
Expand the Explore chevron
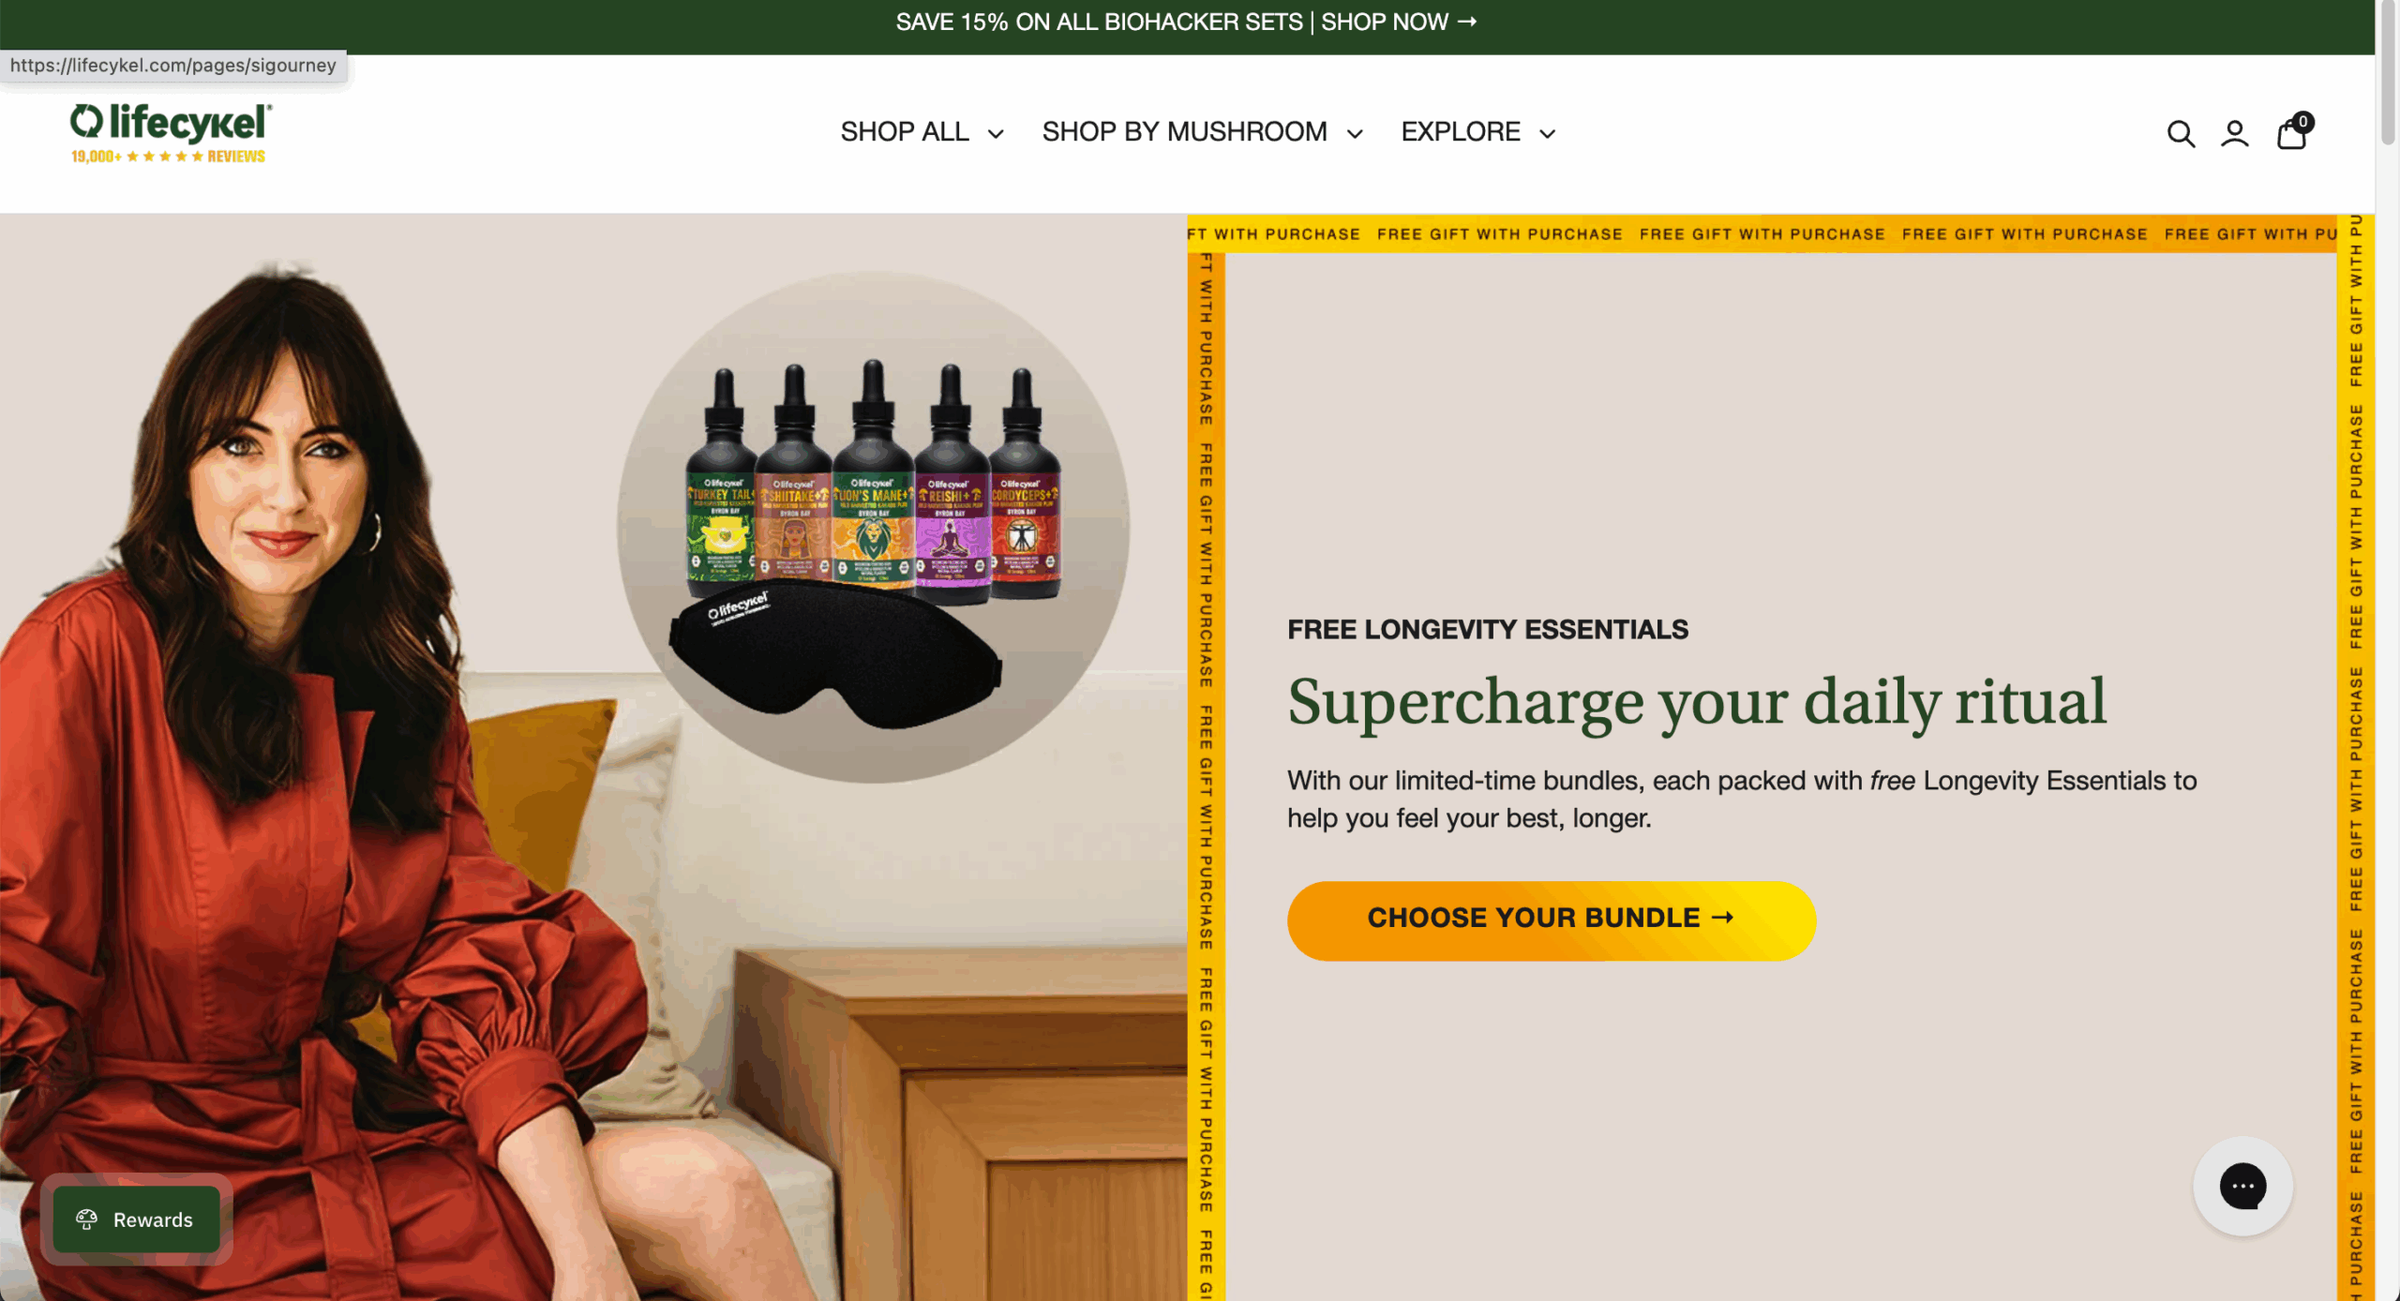(x=1547, y=133)
